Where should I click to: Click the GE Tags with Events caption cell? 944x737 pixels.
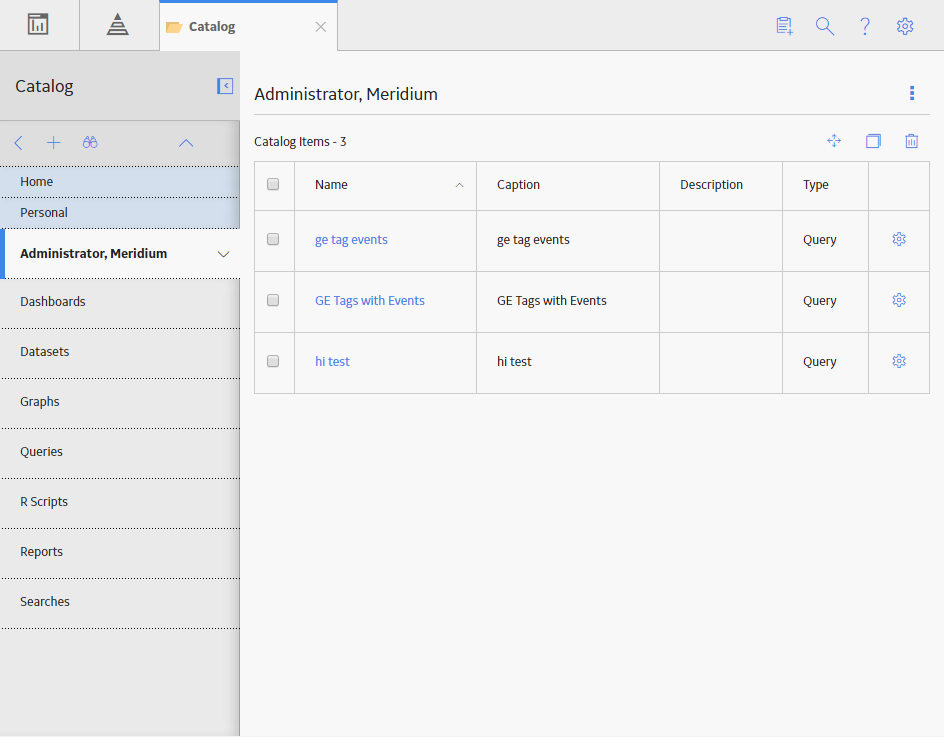click(x=568, y=302)
